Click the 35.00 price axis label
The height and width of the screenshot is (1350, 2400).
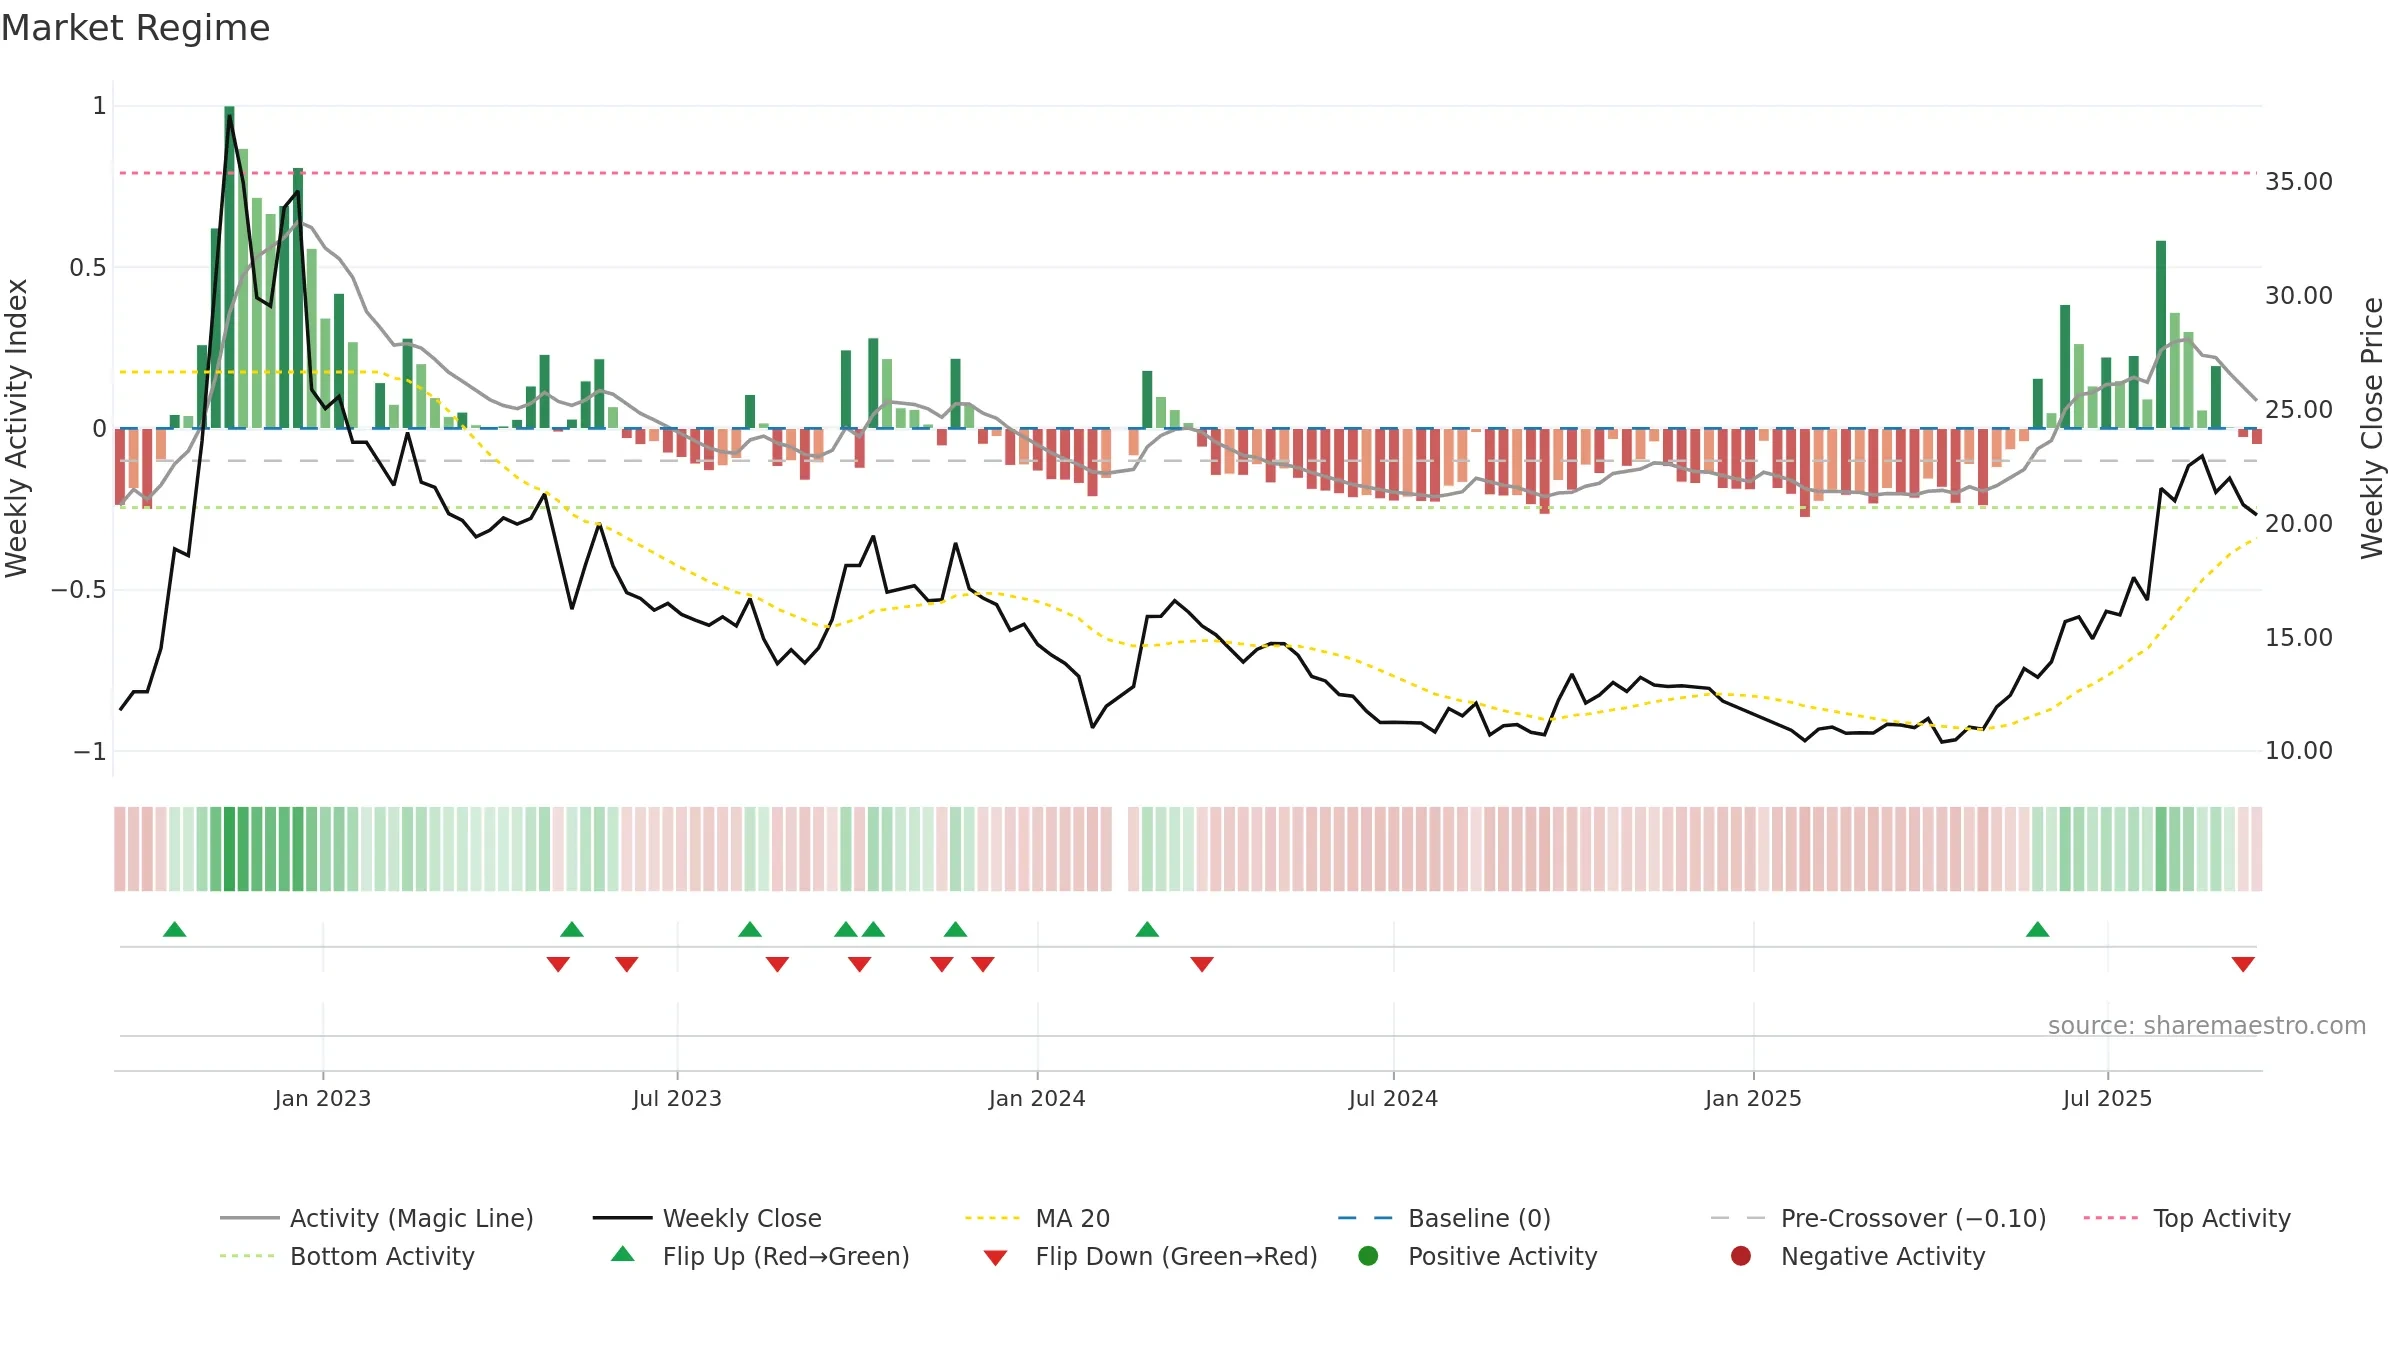(2299, 182)
